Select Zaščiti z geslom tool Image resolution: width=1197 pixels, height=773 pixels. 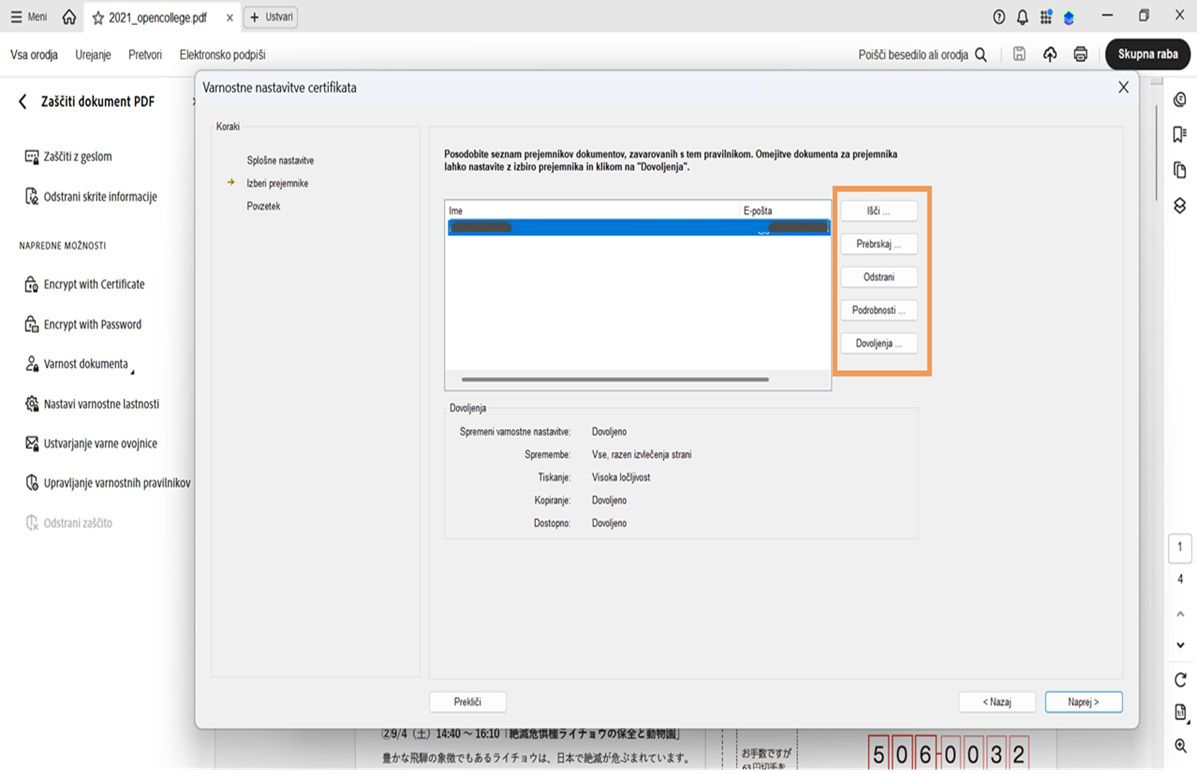point(69,156)
